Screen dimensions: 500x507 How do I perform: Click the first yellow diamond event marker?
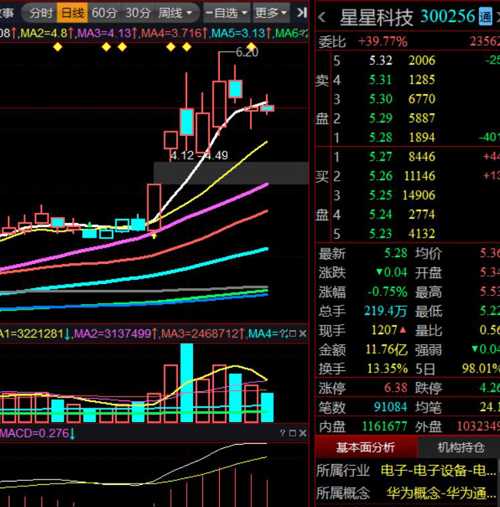coord(58,47)
